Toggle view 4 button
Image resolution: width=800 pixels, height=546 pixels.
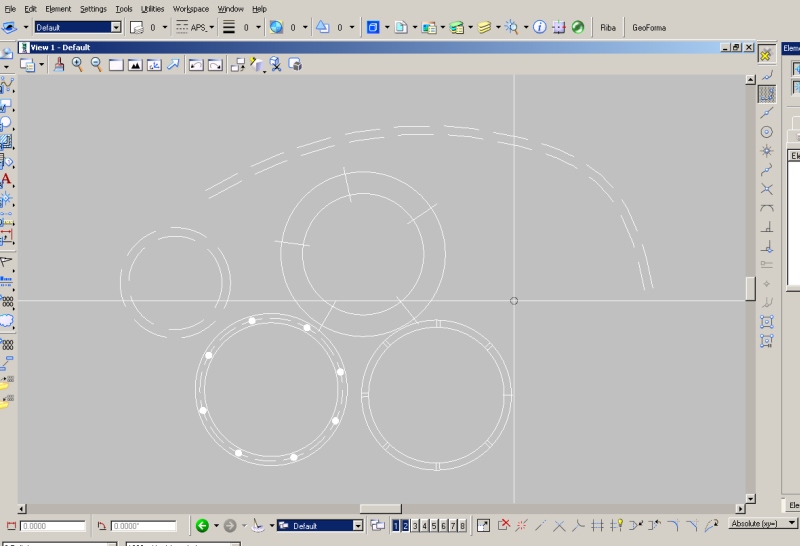424,526
